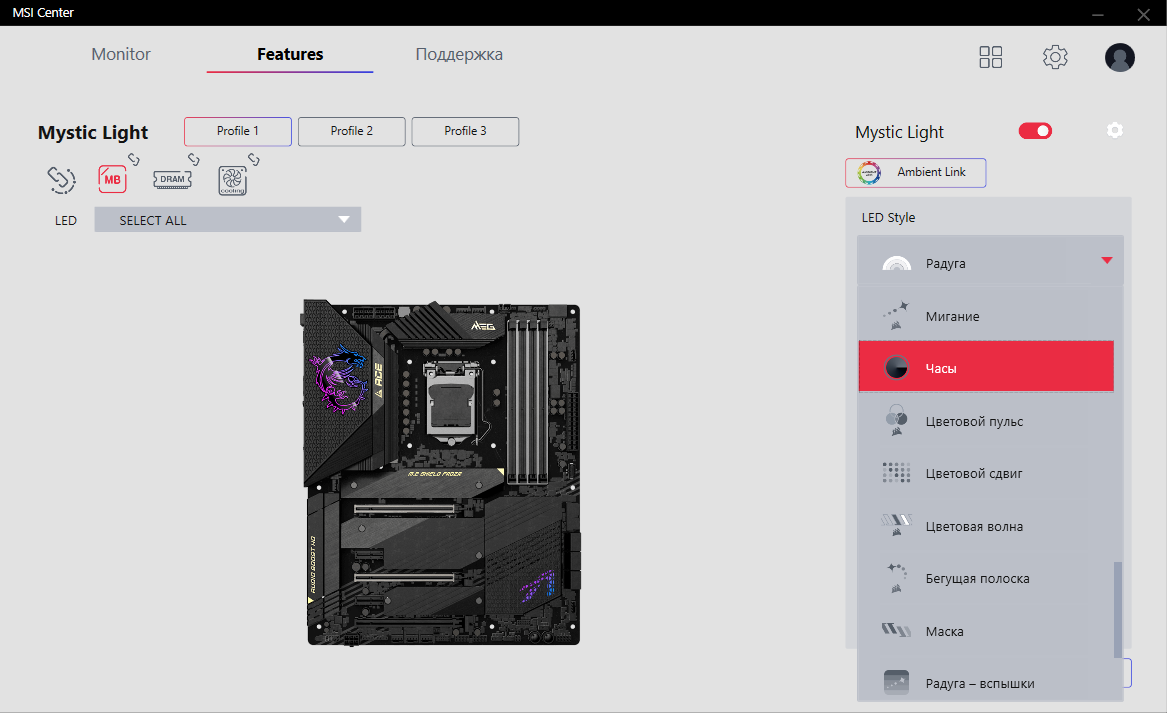Screen dimensions: 1167x713
Task: Click the Часы clock icon
Action: coord(896,368)
